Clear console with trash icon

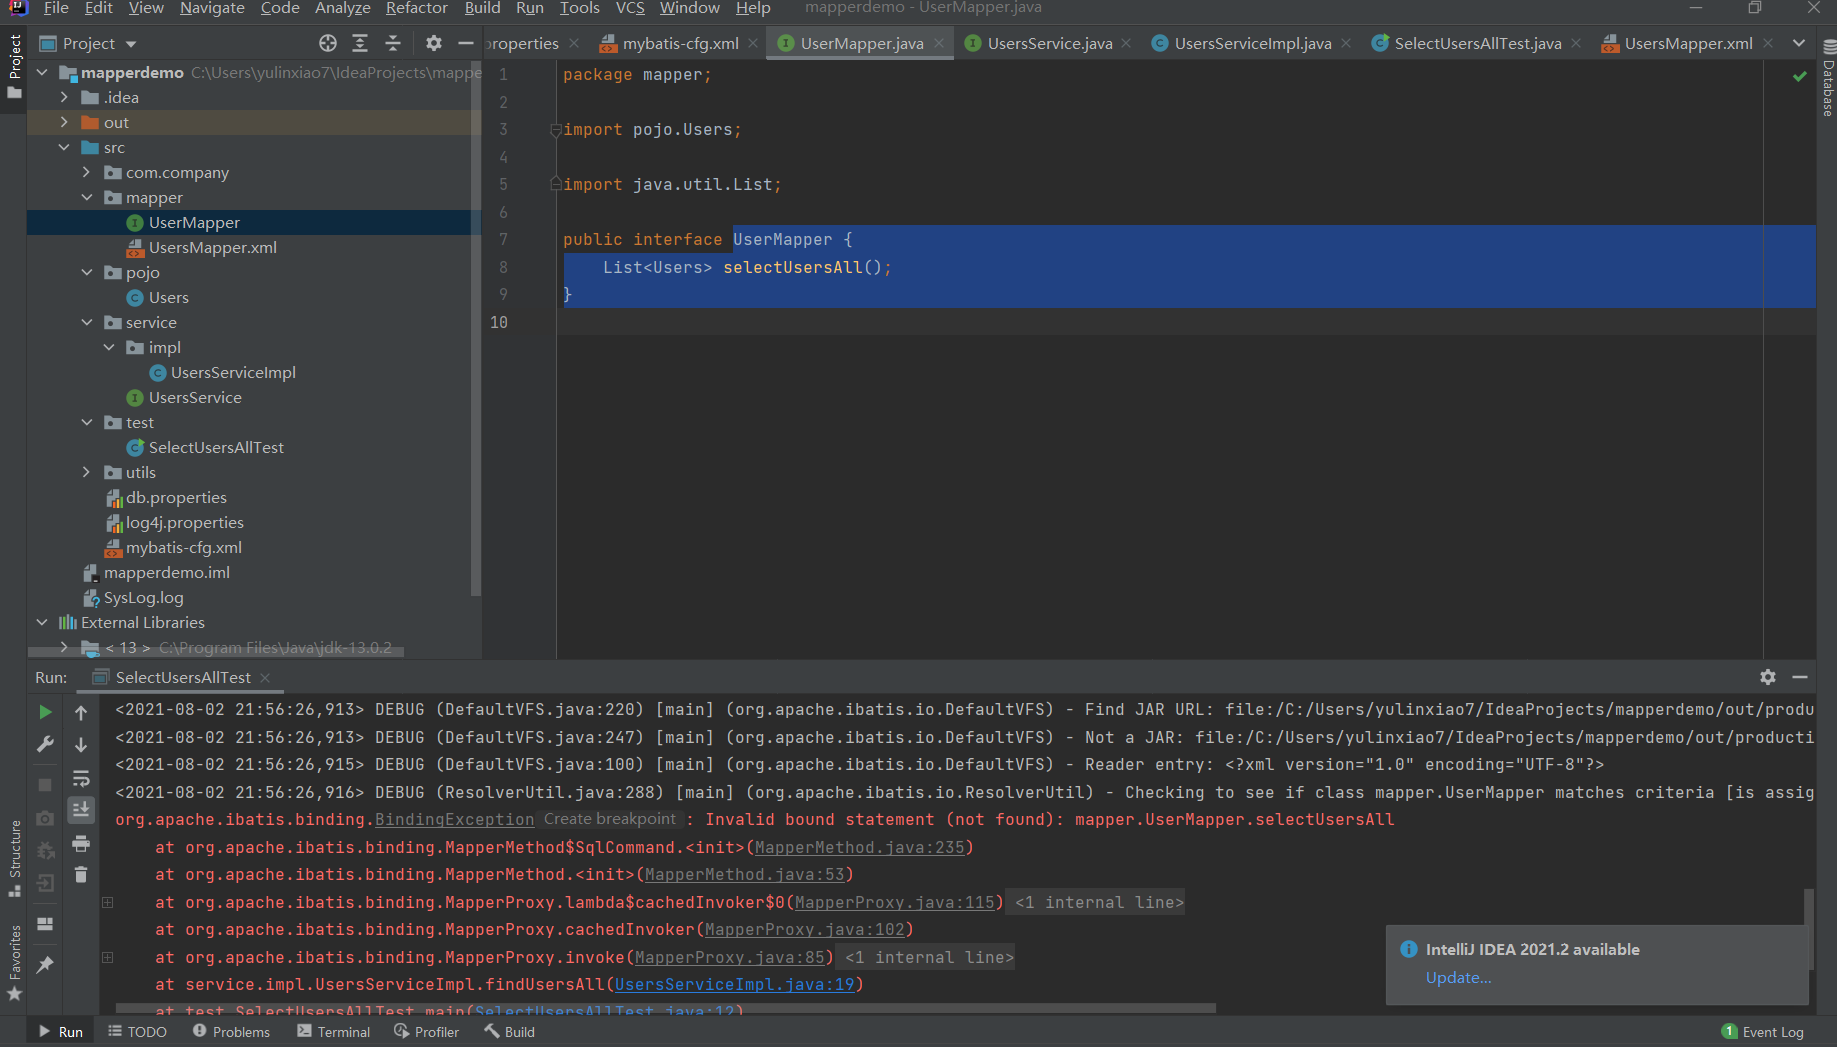point(81,875)
